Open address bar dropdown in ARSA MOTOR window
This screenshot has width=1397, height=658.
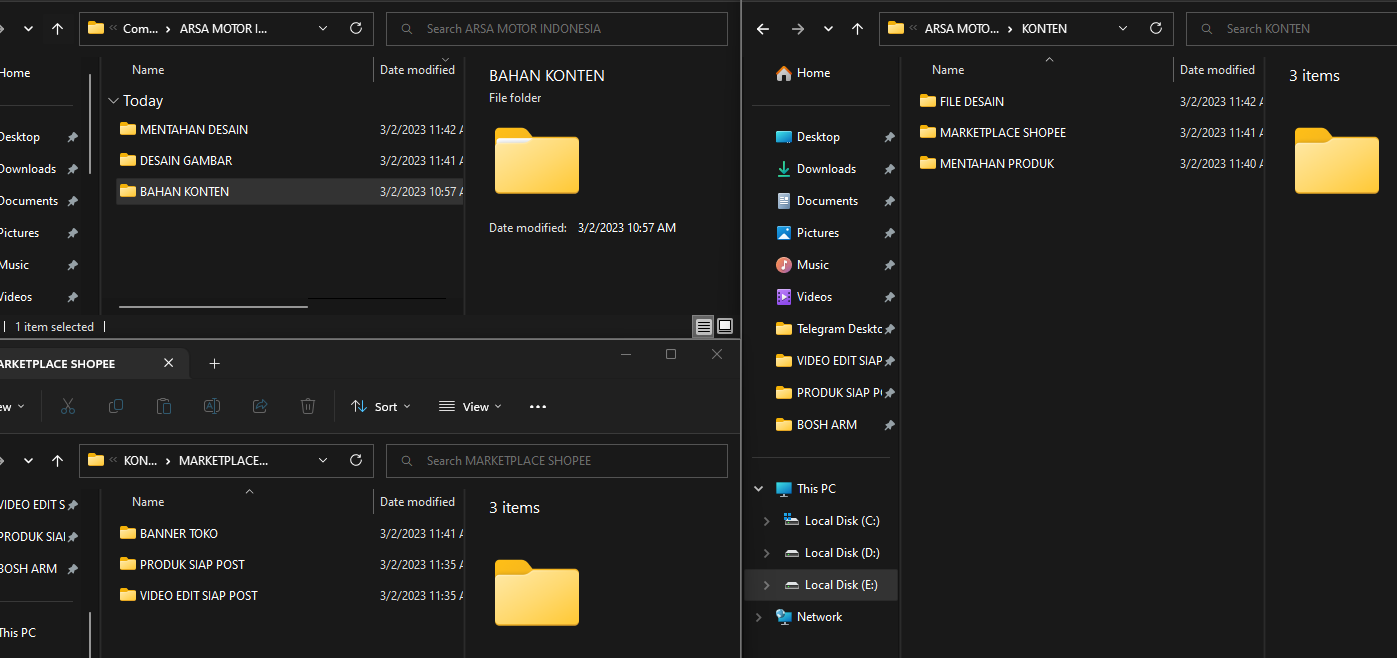tap(323, 29)
